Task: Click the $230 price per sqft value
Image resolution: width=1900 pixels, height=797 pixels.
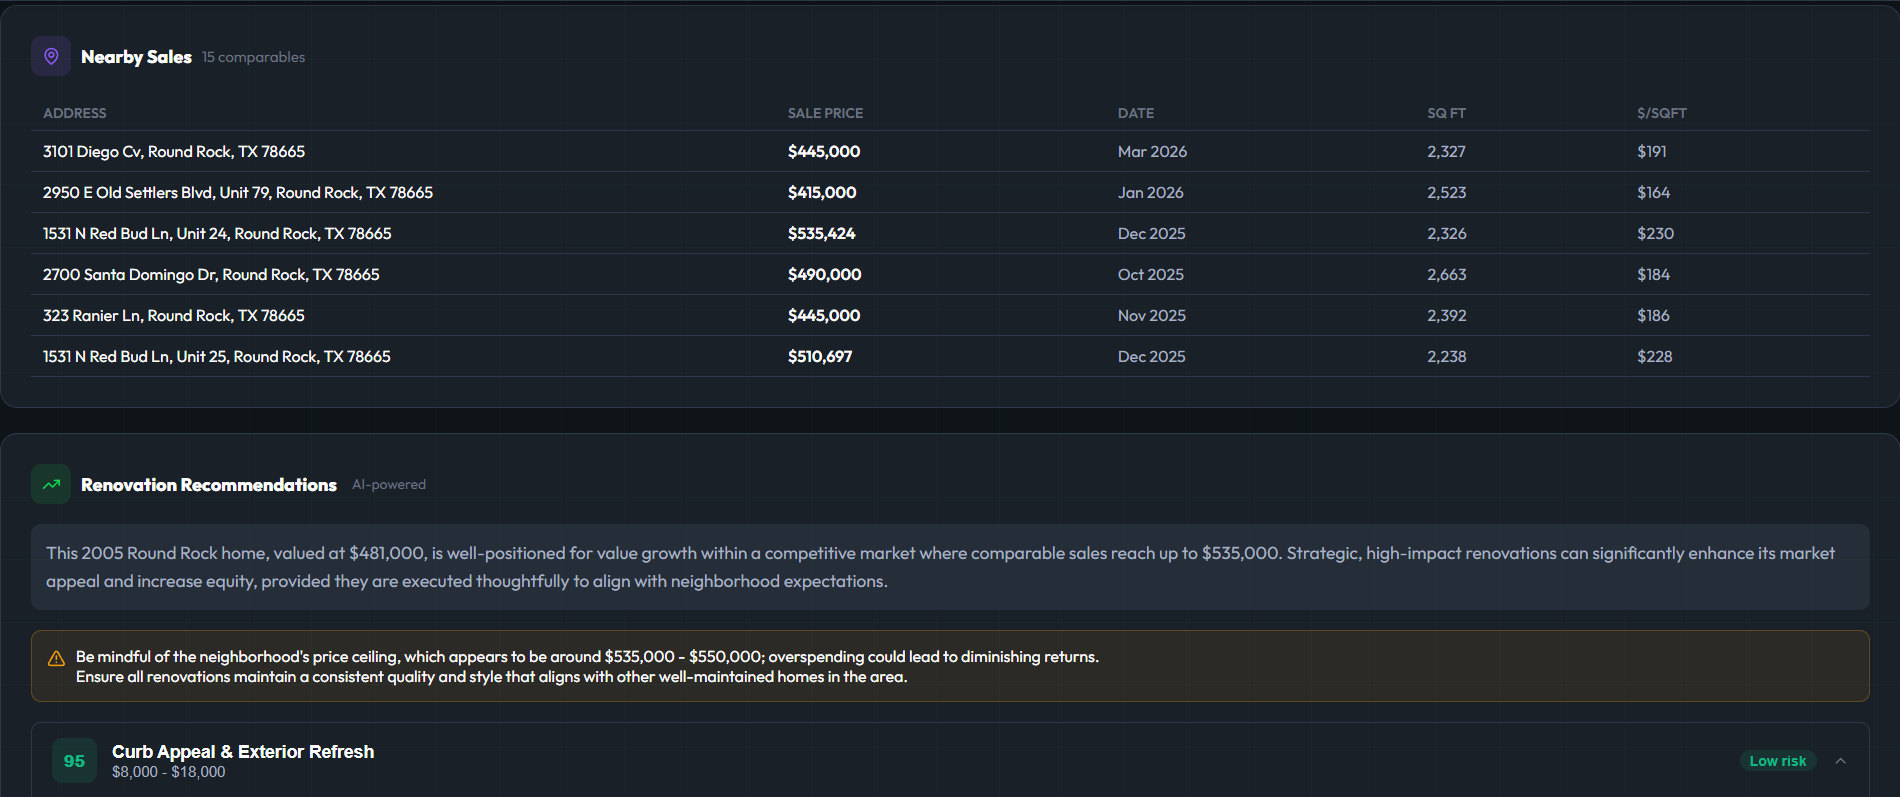Action: click(x=1655, y=233)
